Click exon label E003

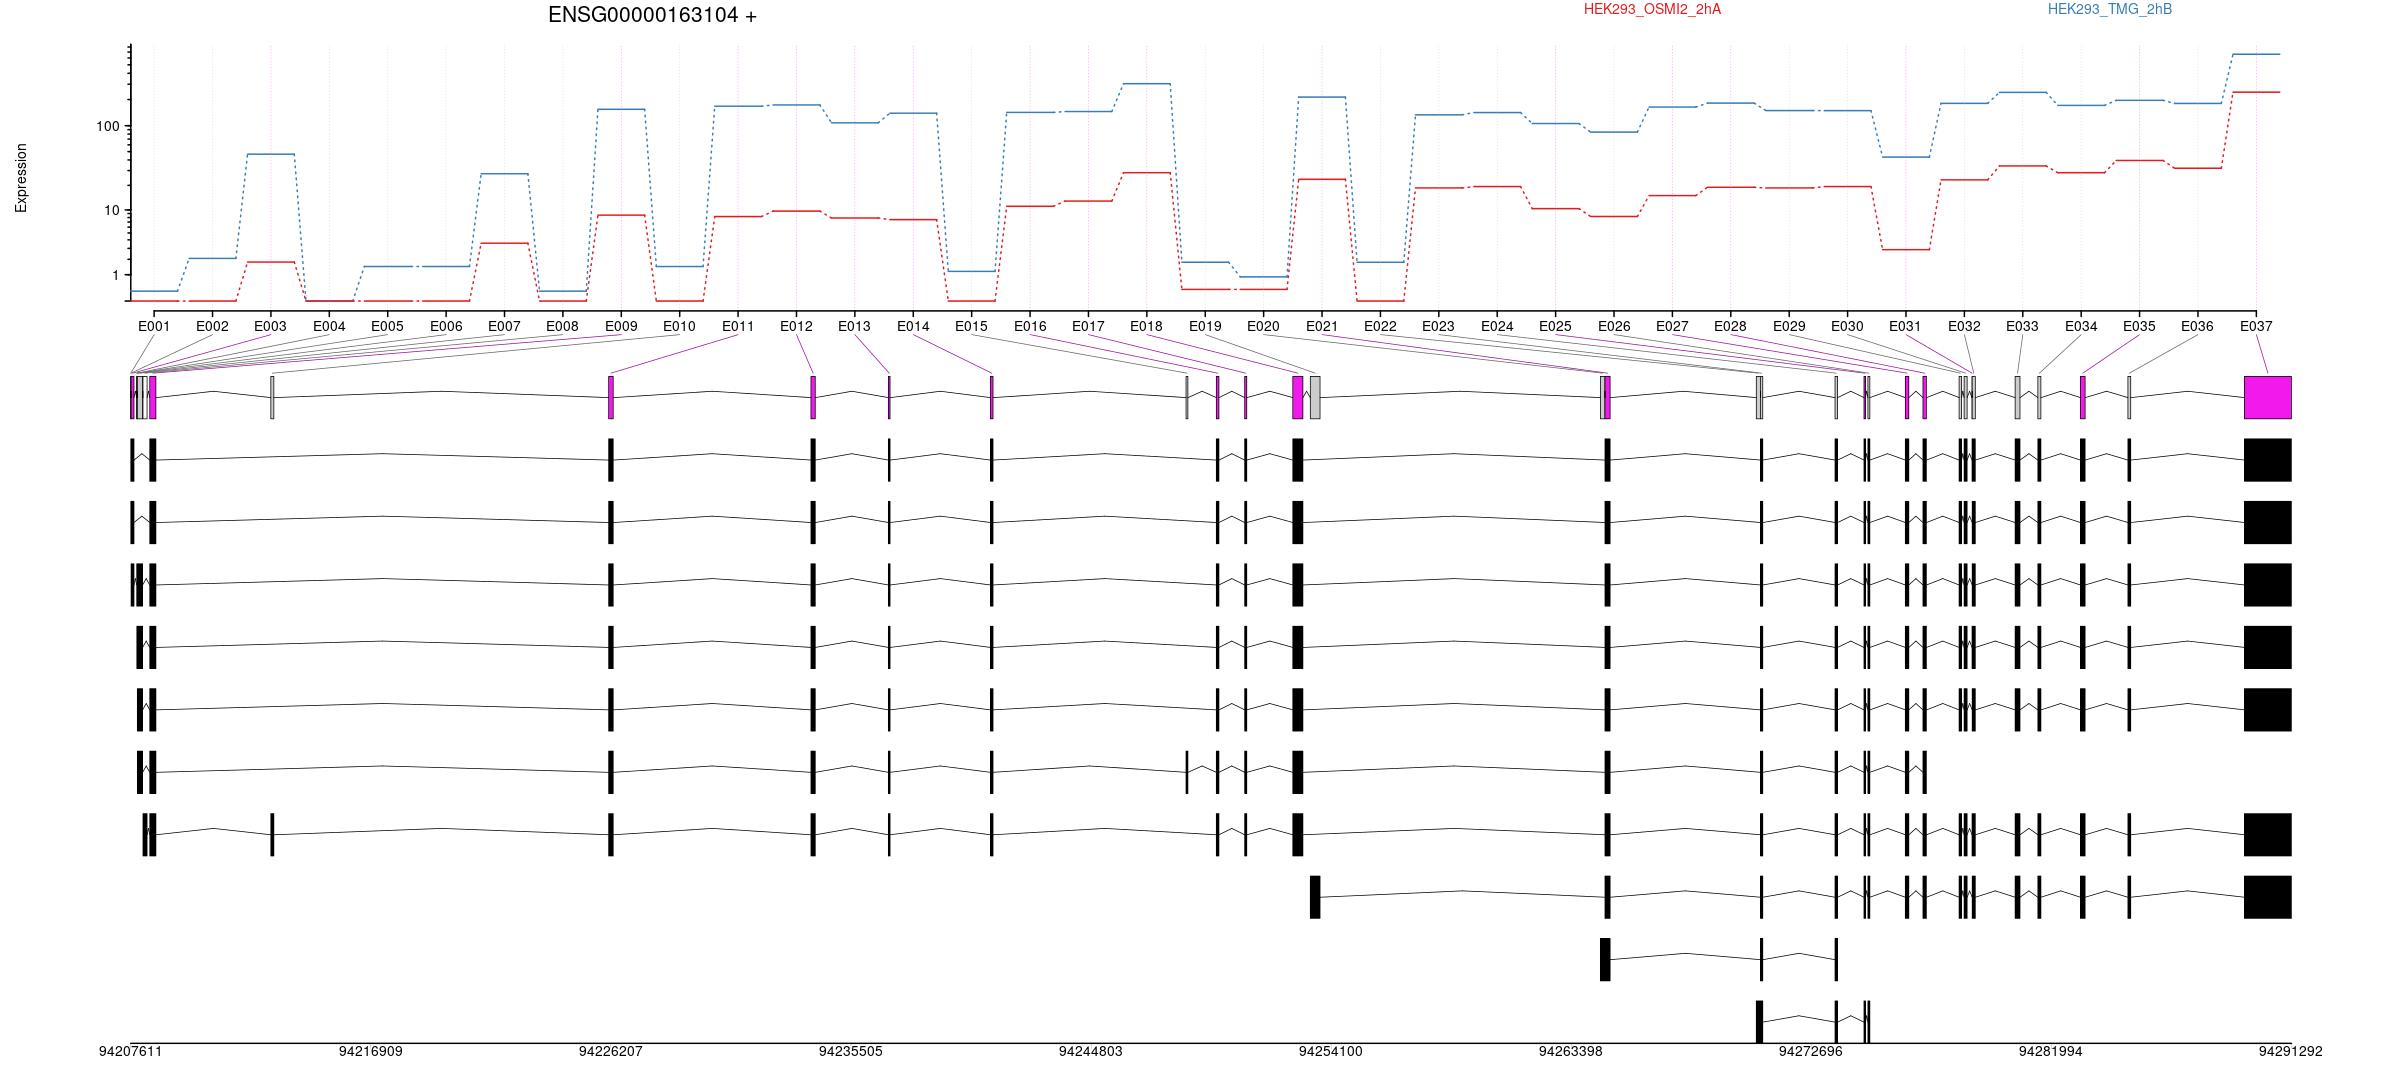tap(270, 326)
